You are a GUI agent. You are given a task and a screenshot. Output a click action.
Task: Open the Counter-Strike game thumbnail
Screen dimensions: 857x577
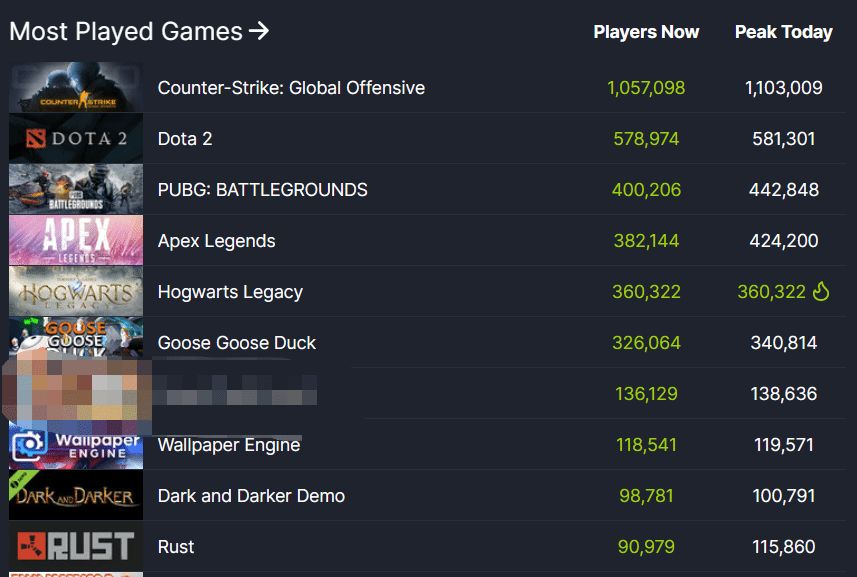(76, 87)
